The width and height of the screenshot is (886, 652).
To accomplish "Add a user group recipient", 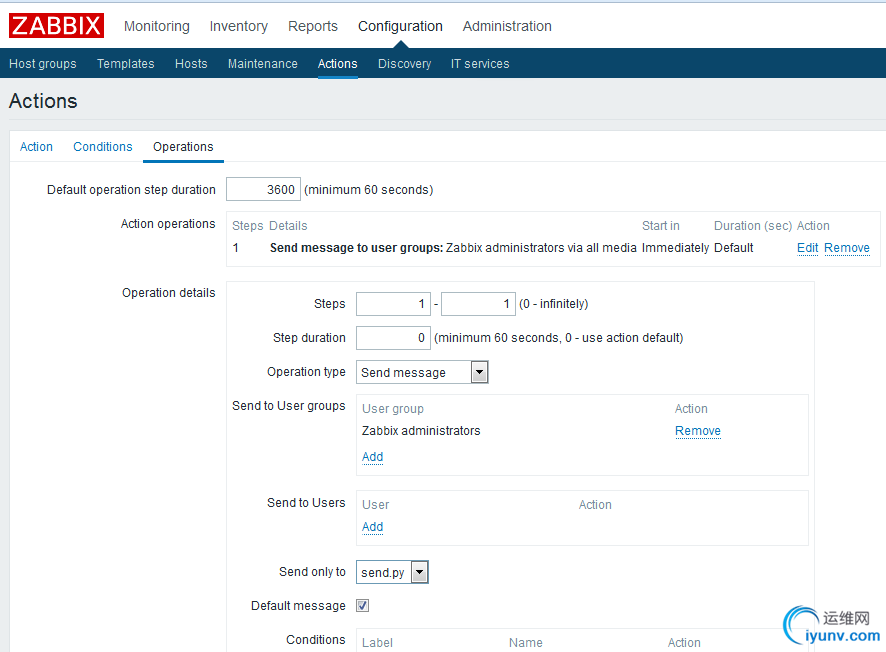I will pos(372,457).
